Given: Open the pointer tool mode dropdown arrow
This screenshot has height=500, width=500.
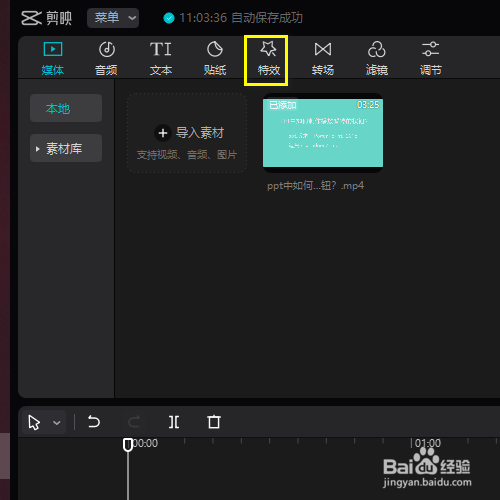Looking at the screenshot, I should tap(57, 423).
